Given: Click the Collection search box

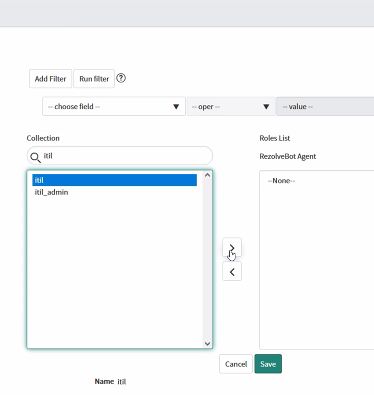Looking at the screenshot, I should click(x=120, y=156).
